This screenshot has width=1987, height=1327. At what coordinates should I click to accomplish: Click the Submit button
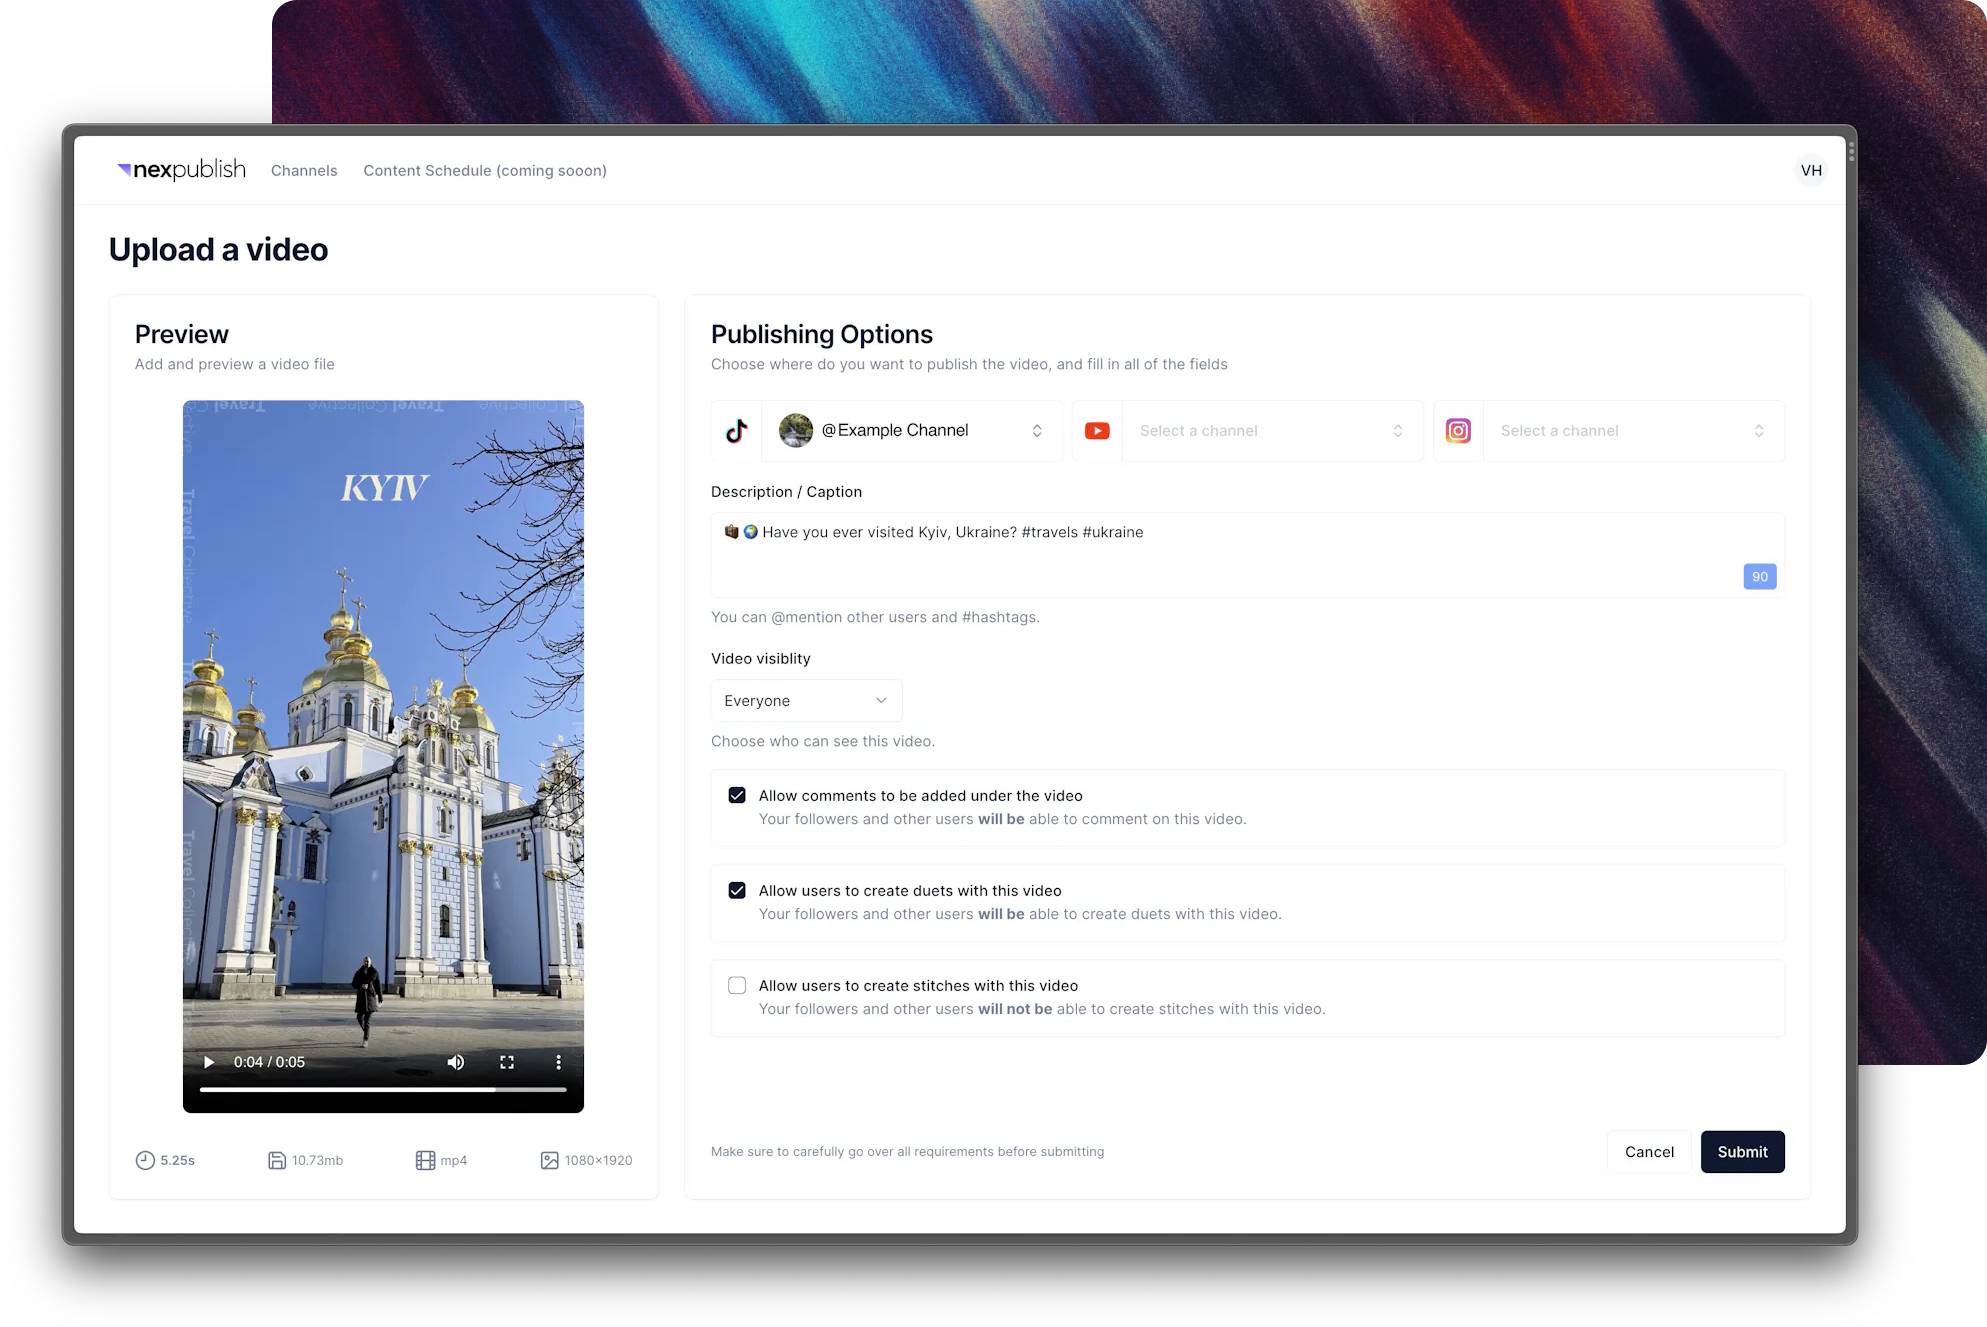point(1742,1152)
